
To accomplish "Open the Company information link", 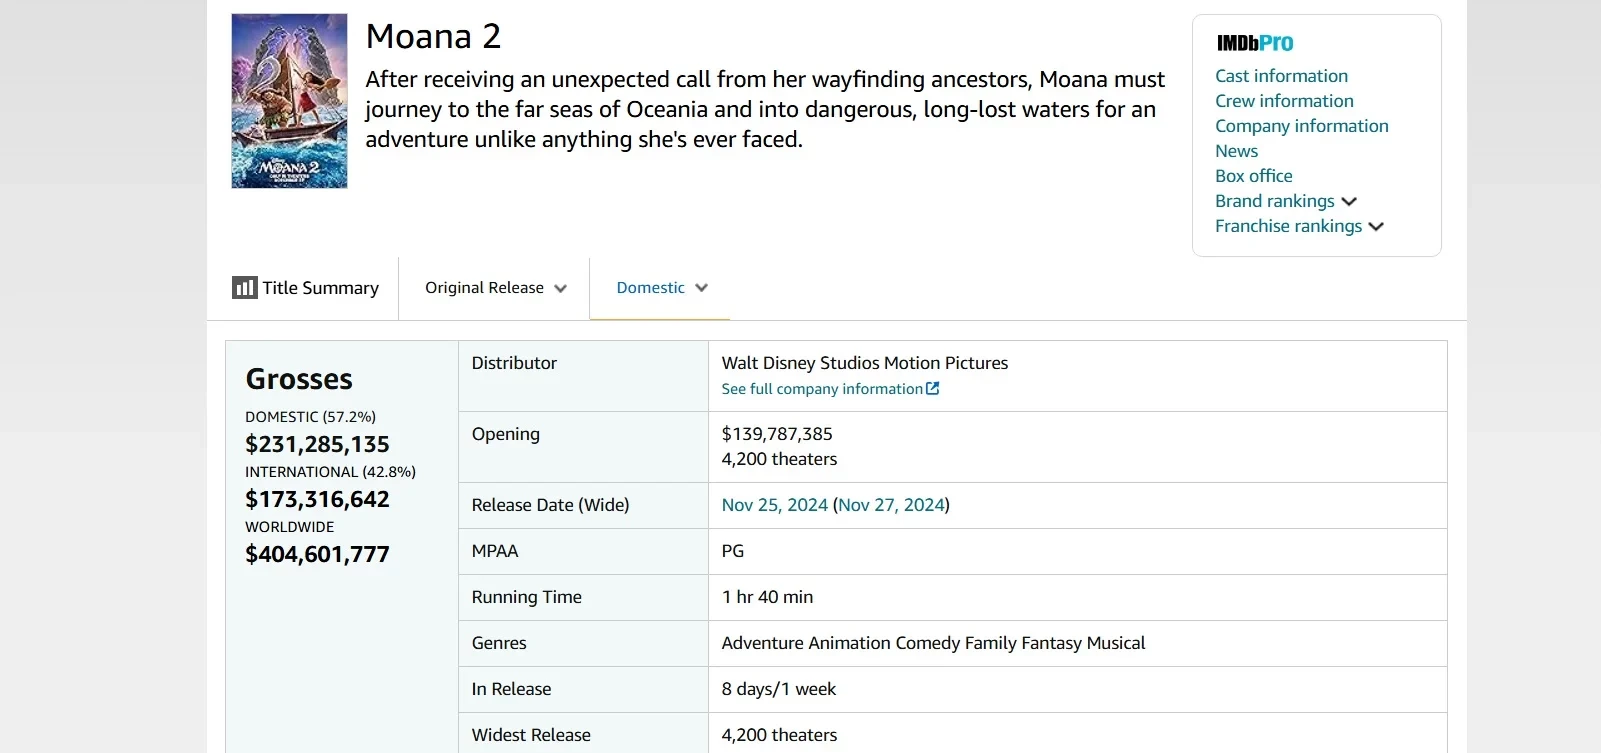I will 1301,126.
